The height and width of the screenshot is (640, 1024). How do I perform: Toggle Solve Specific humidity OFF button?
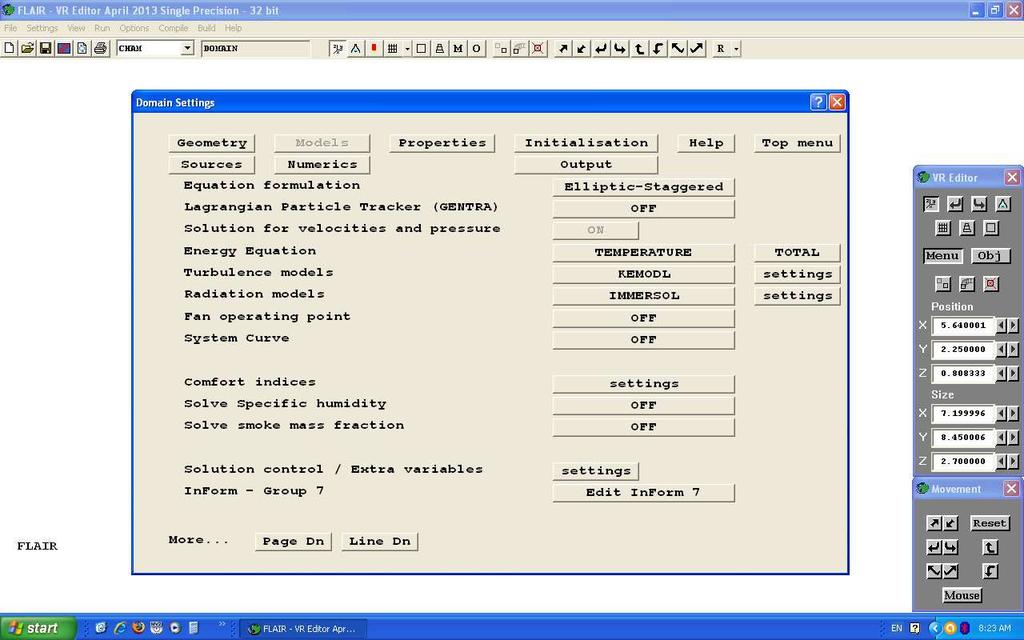click(643, 406)
